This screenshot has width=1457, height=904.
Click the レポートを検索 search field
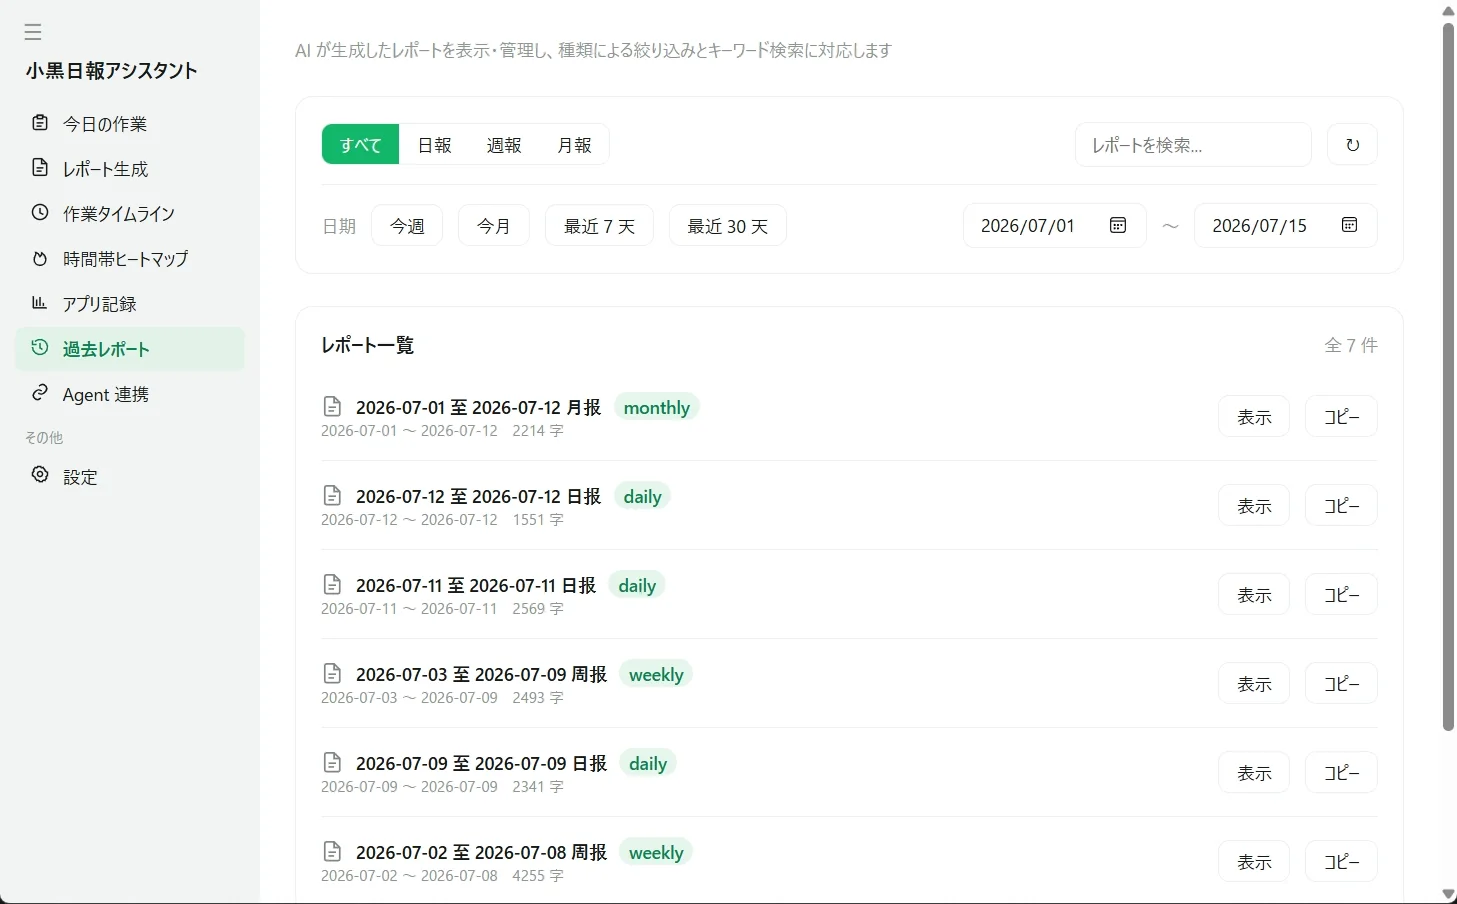(x=1193, y=145)
